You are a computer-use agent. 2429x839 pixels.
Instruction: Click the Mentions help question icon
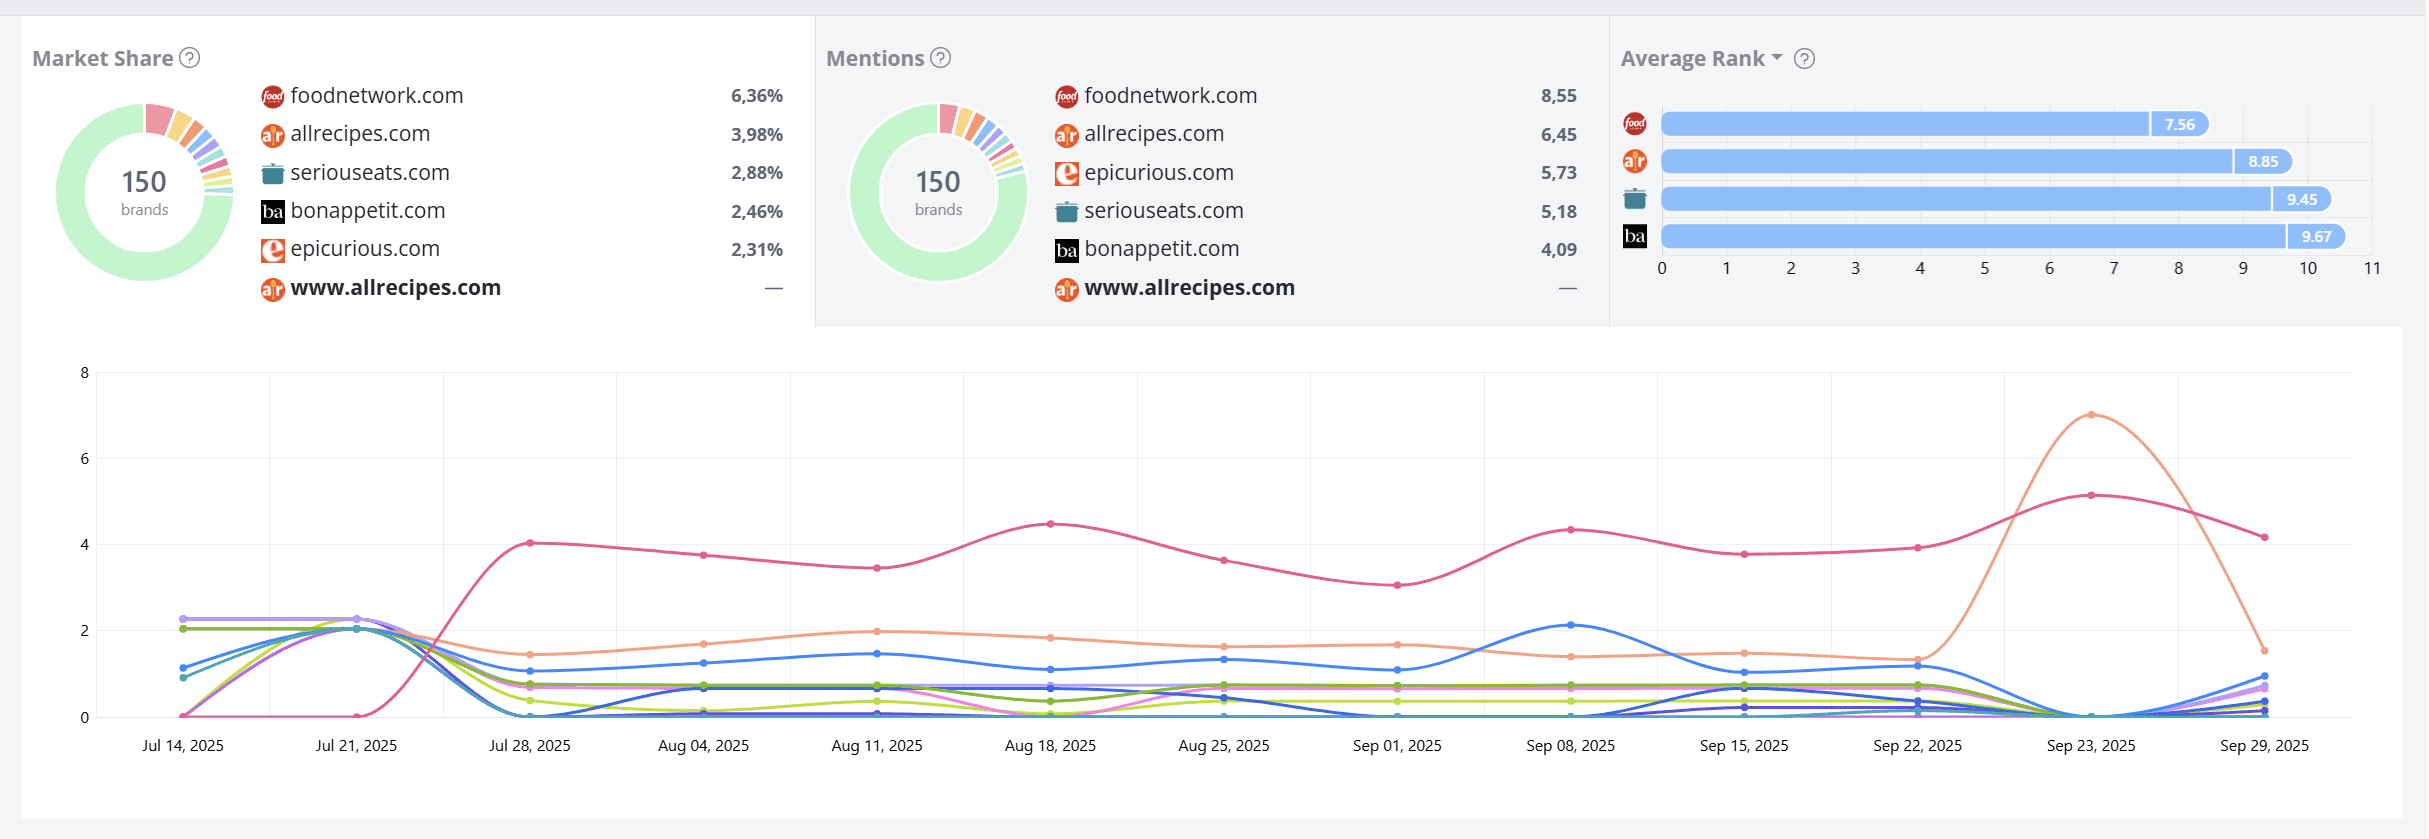coord(940,58)
